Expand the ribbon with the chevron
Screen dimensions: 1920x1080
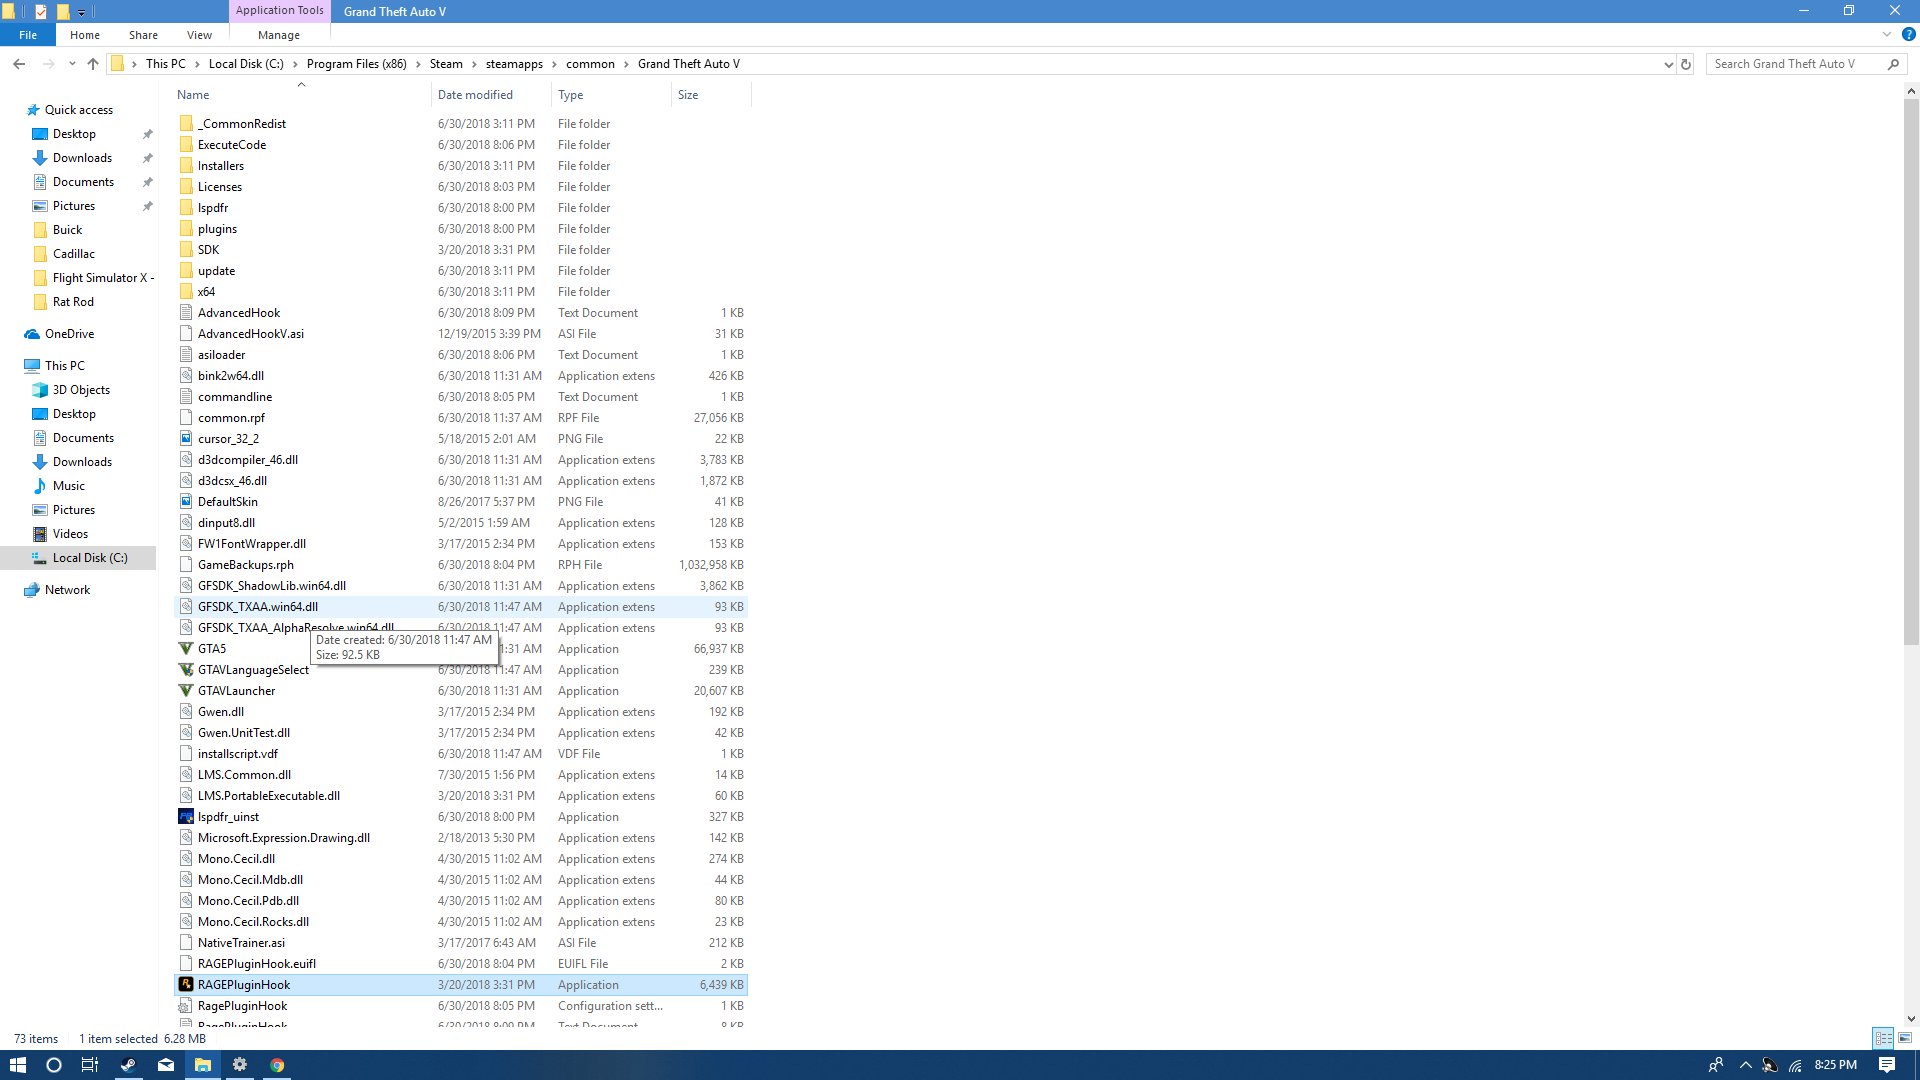coord(1887,34)
